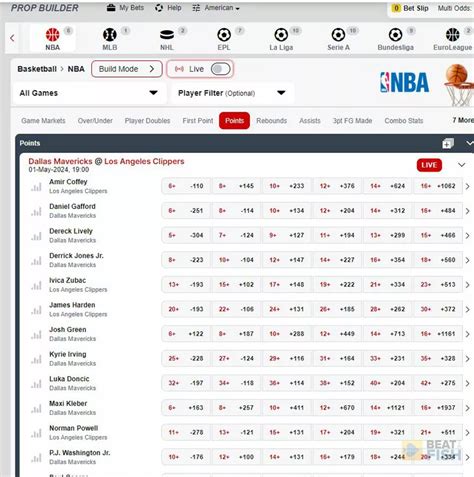Show more point lines for Amir Coffey
This screenshot has width=474, height=477.
pos(467,186)
